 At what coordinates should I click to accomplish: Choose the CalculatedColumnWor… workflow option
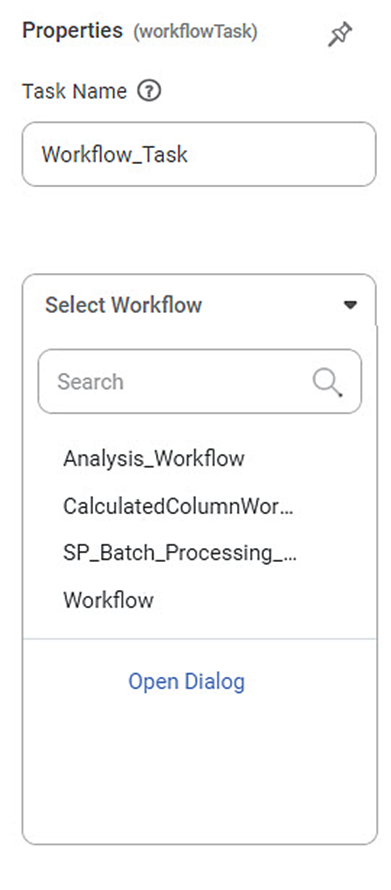pos(178,506)
